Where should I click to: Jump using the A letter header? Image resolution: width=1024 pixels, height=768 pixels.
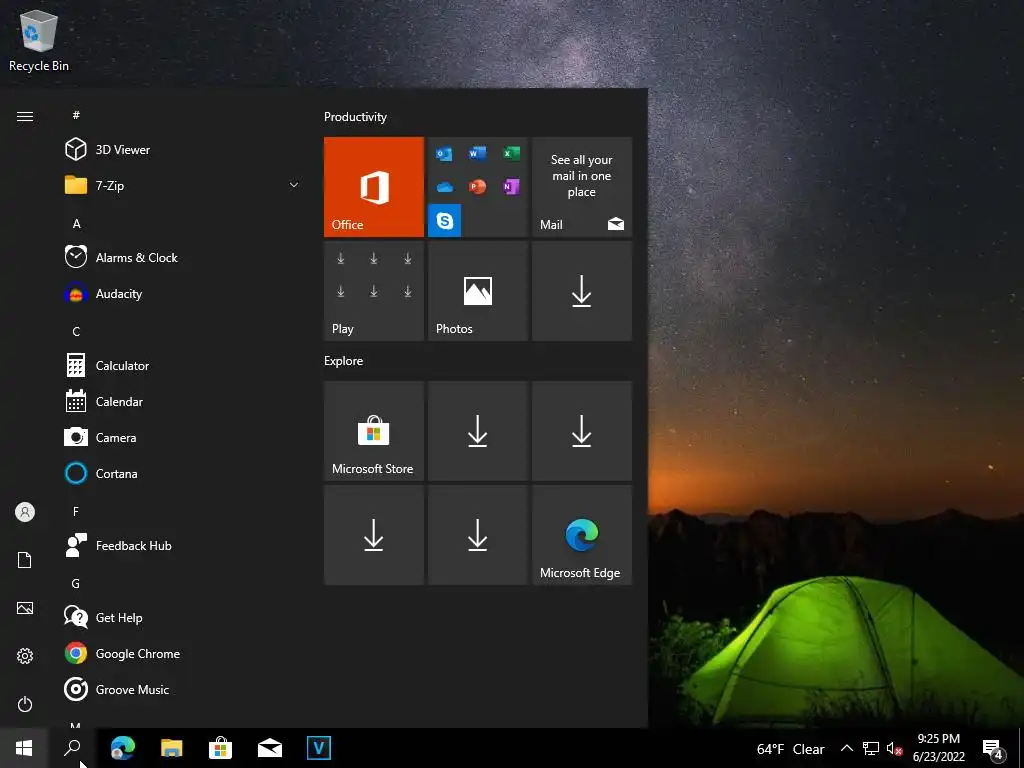[76, 223]
